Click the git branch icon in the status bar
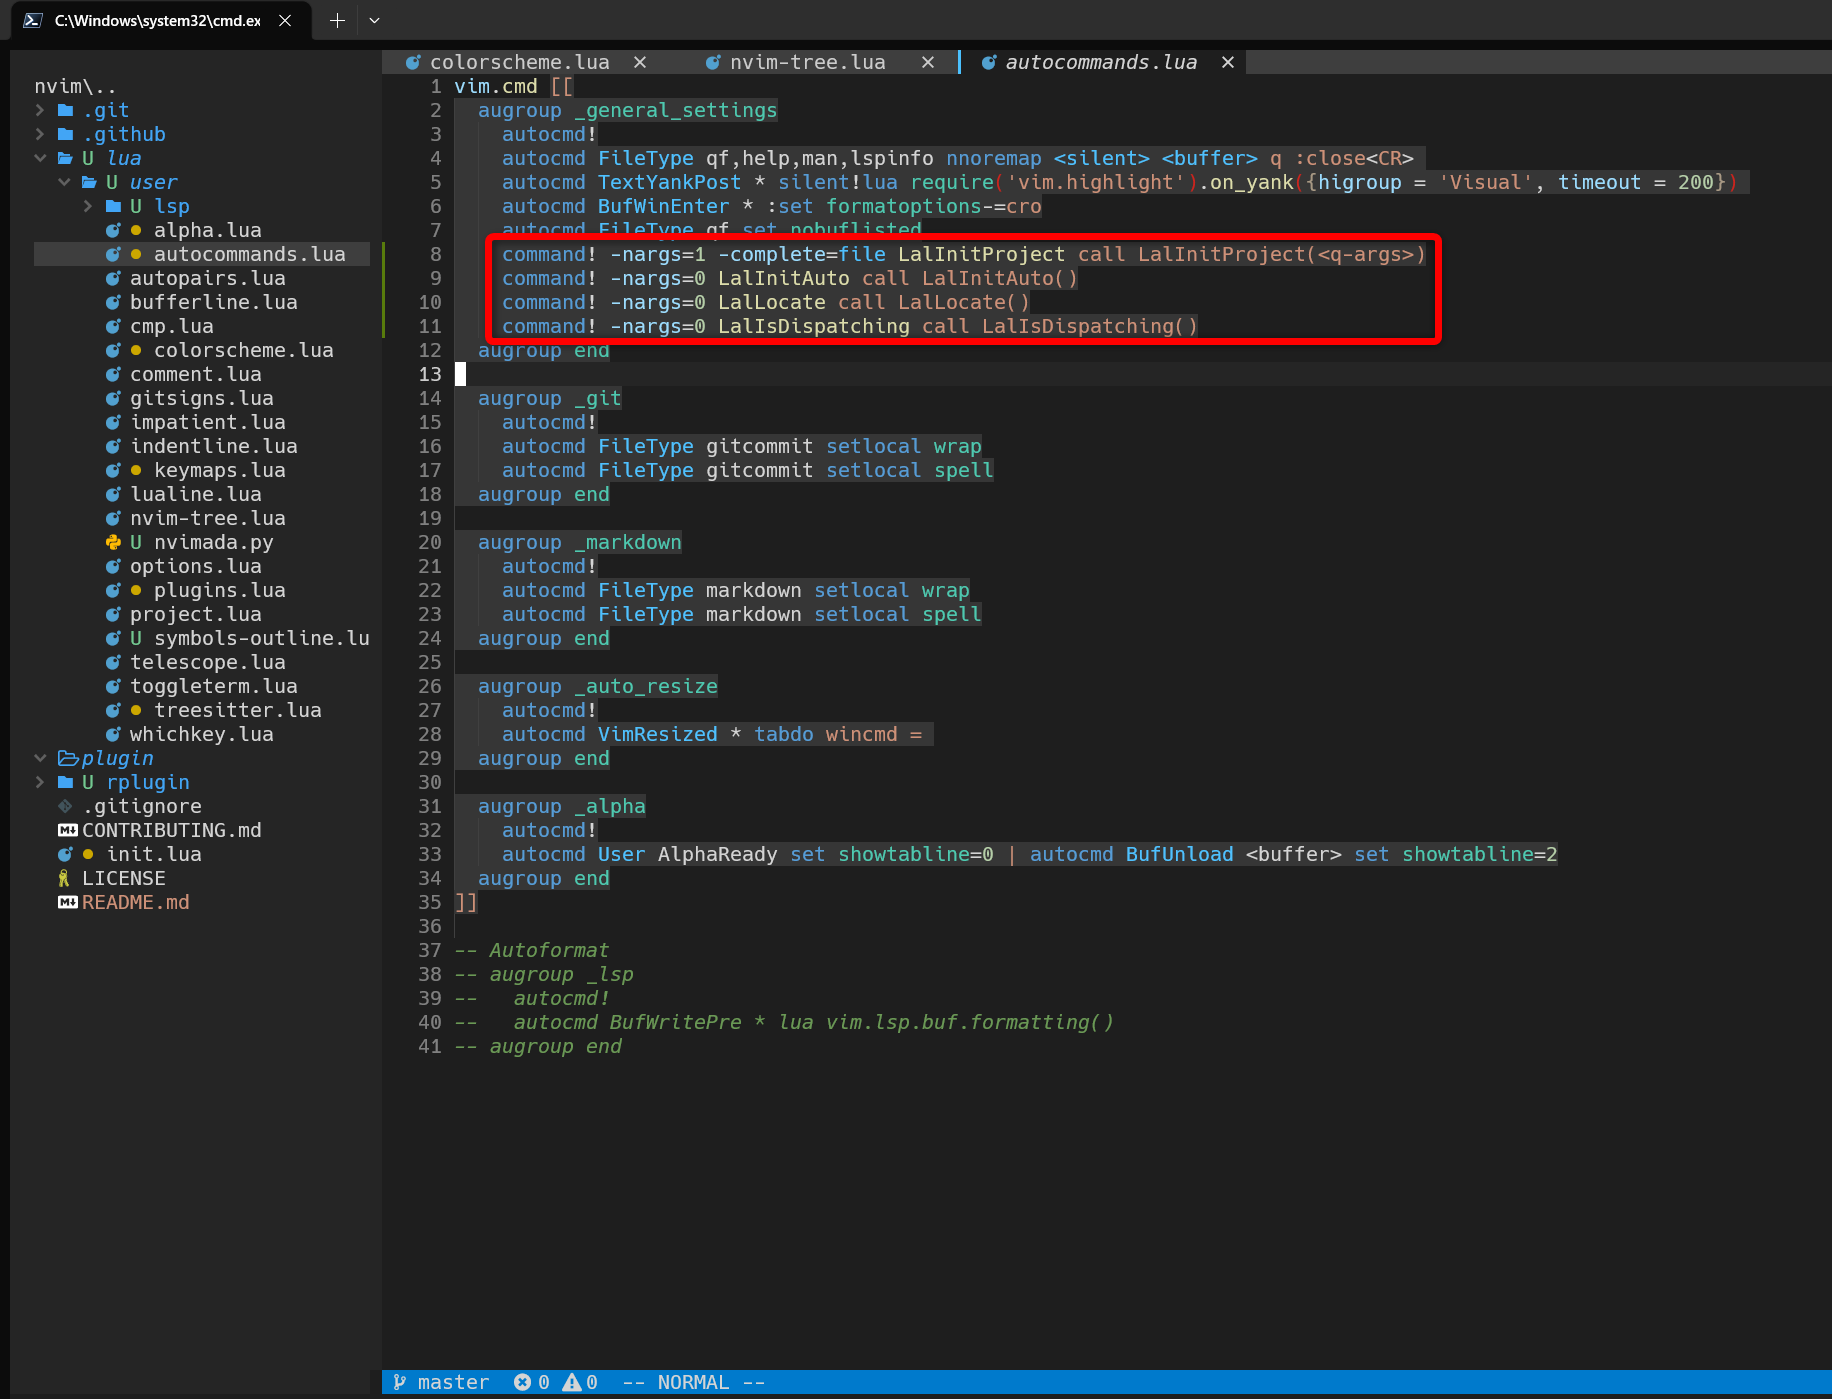 click(399, 1382)
